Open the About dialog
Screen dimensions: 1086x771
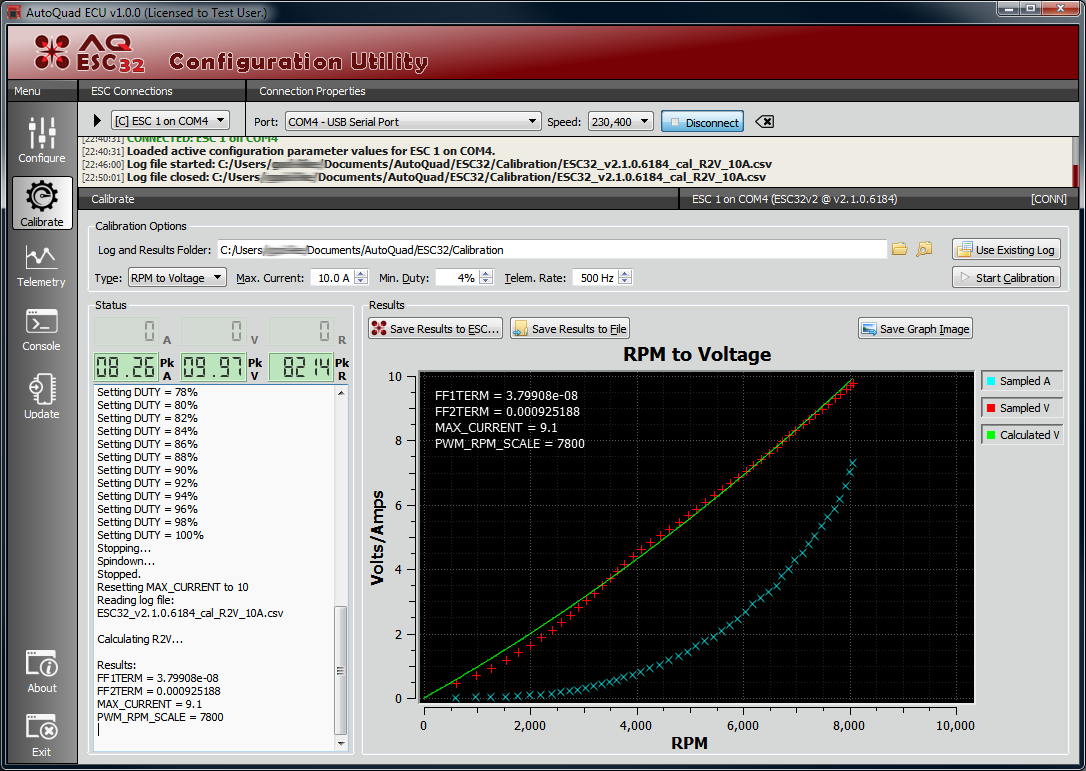click(x=42, y=671)
